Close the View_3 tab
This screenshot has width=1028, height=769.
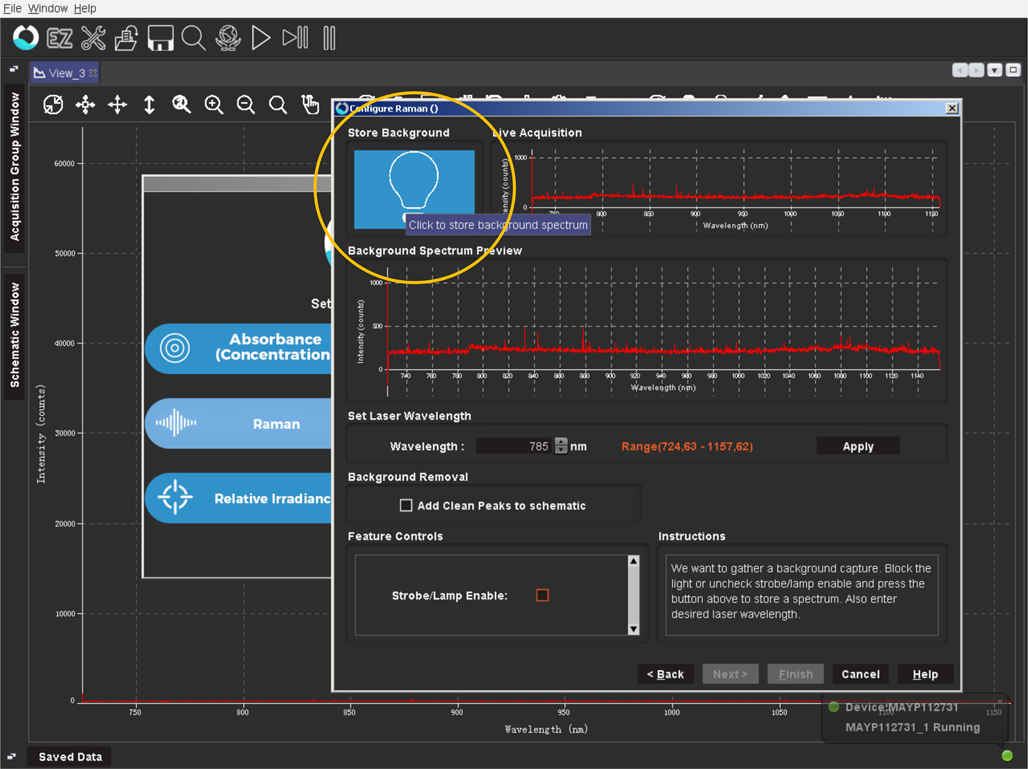pos(93,73)
